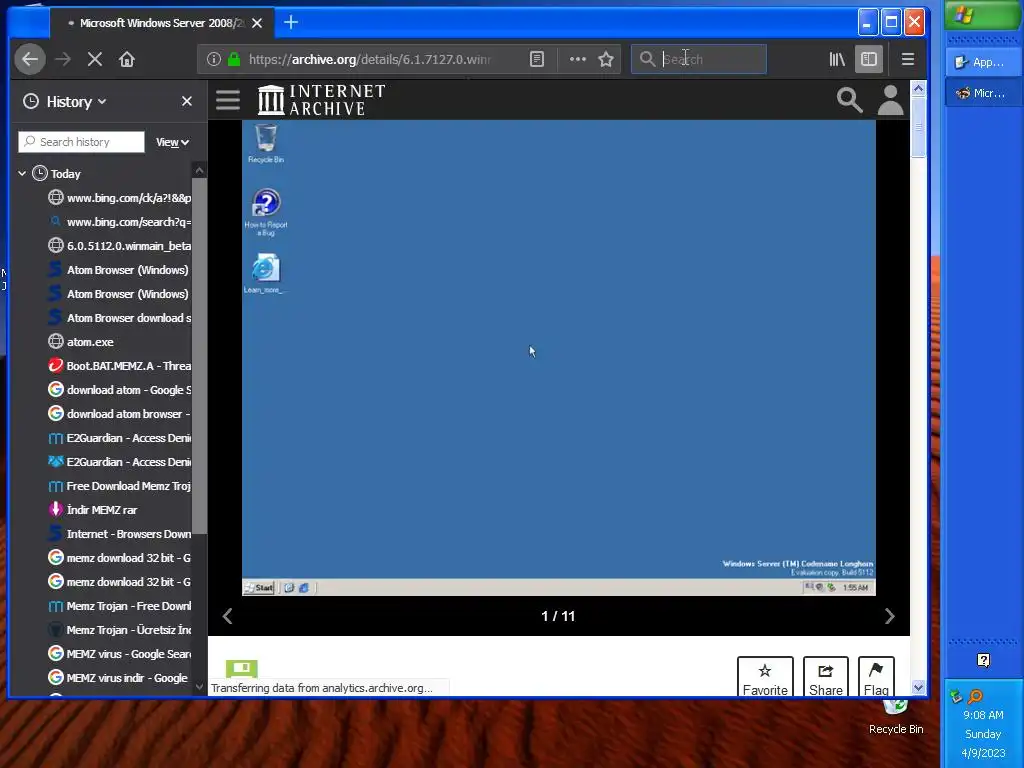Close the History sidebar
Screen dimensions: 1024x768
coord(187,101)
